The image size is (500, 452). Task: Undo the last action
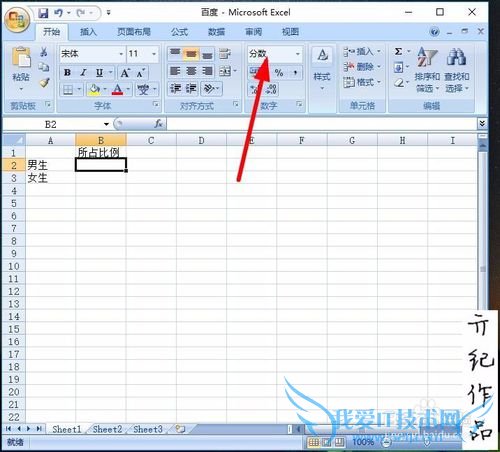[59, 13]
